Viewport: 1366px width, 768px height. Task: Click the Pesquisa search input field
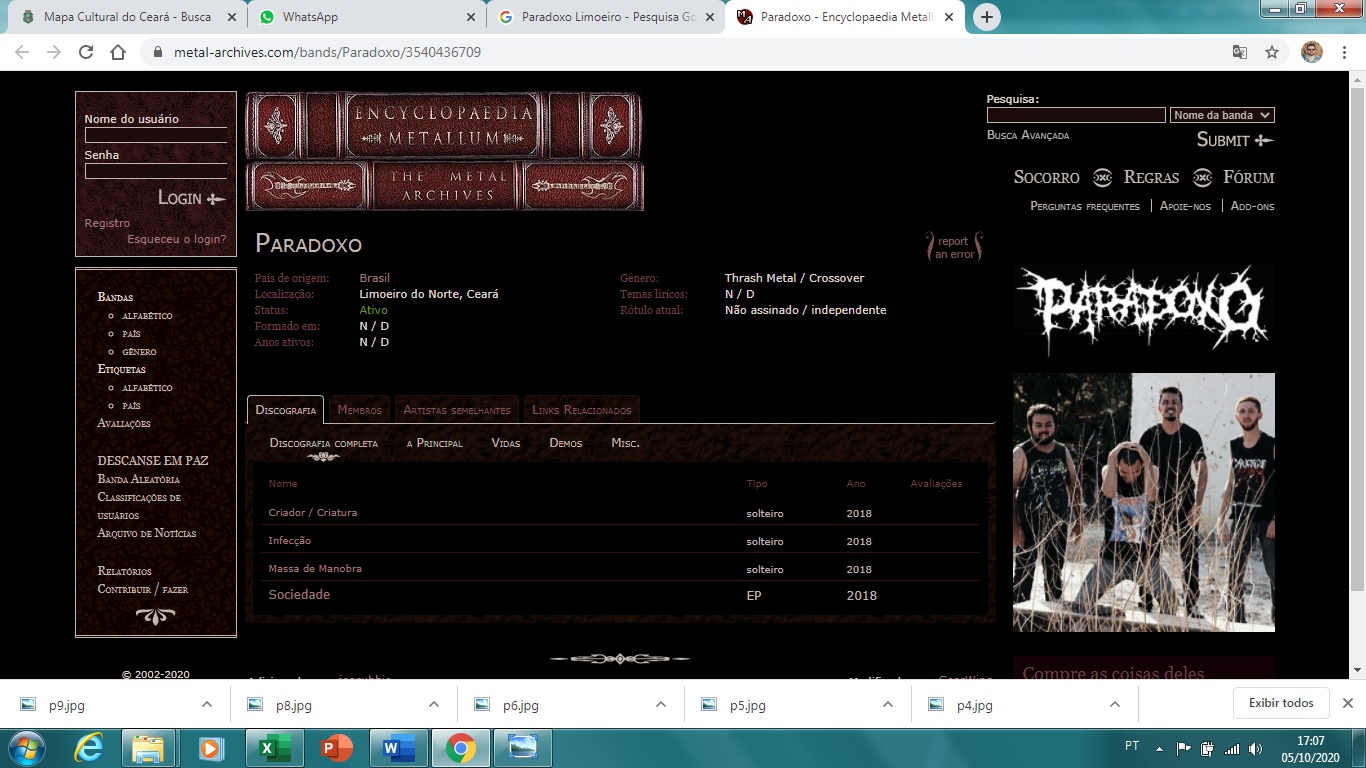[x=1076, y=115]
